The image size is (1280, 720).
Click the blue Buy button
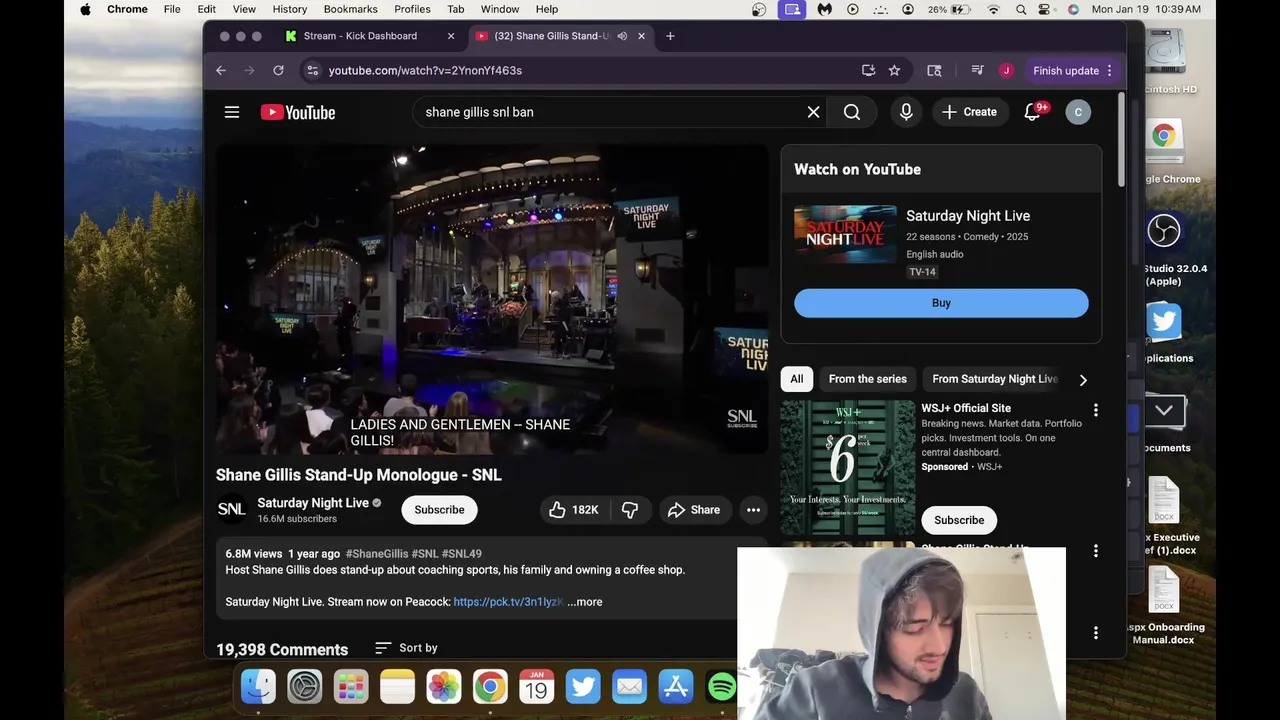pyautogui.click(x=941, y=303)
